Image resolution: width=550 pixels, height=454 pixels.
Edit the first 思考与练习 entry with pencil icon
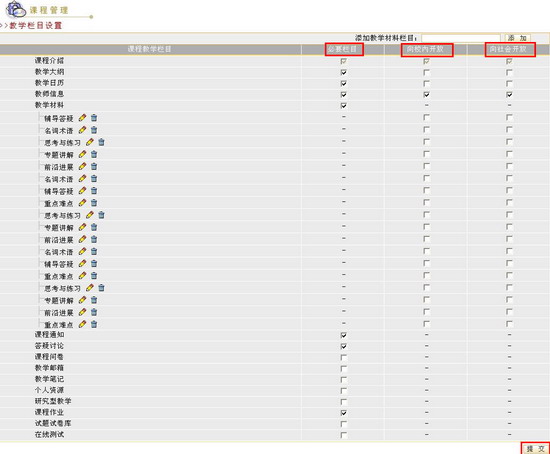pos(90,142)
